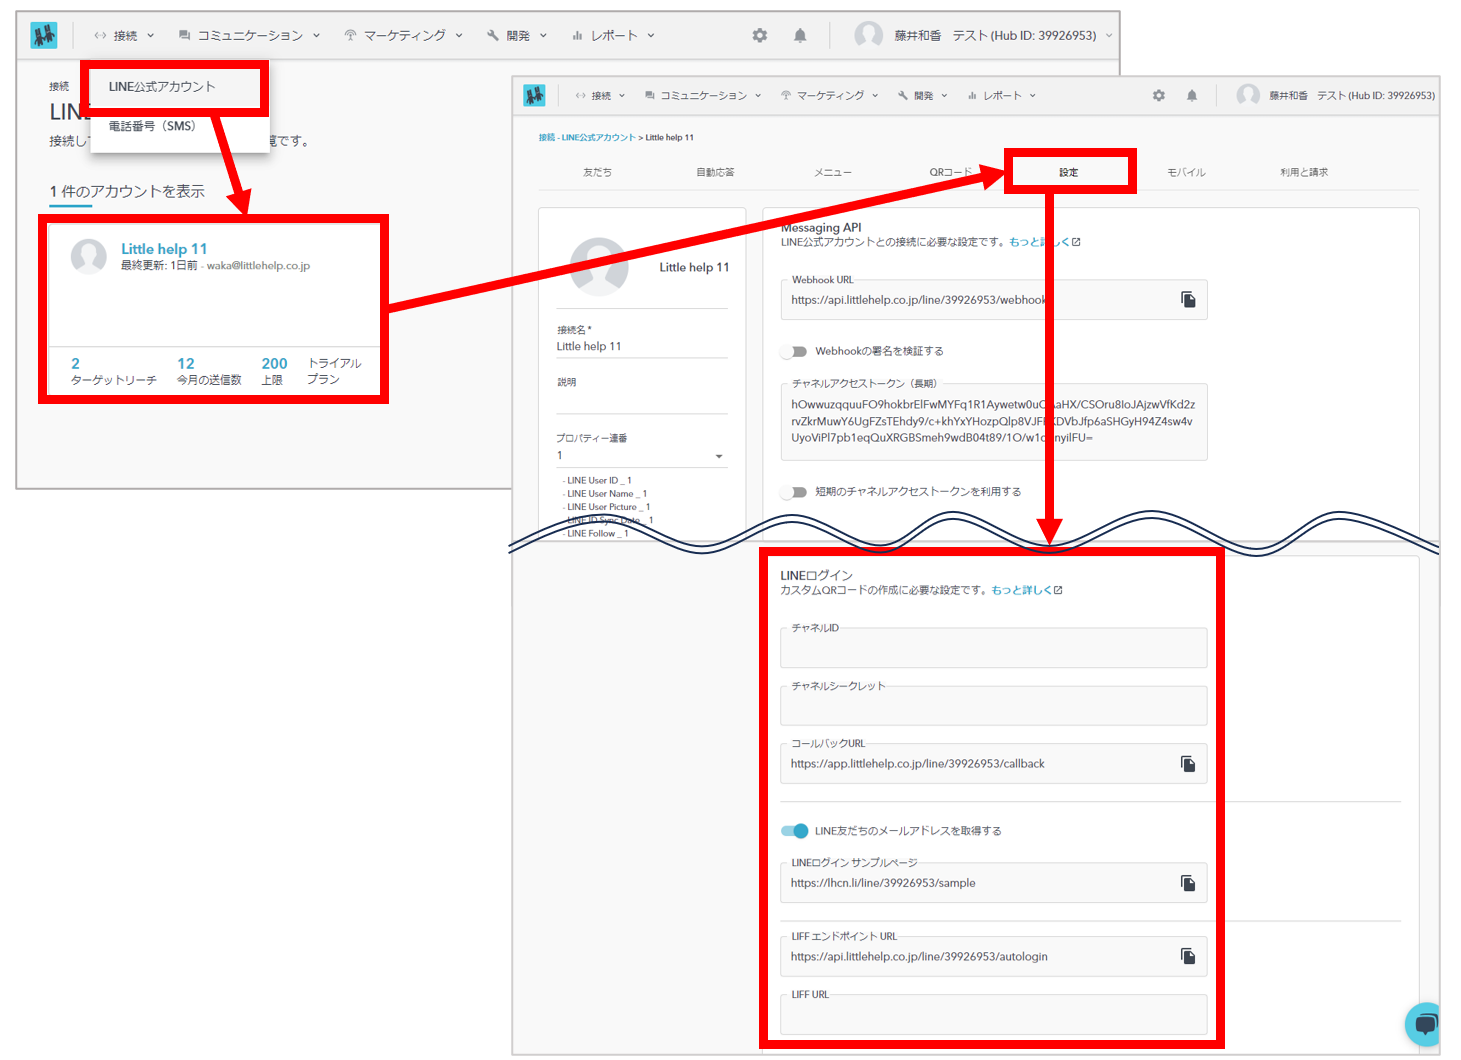Select LINE公式アカウント from the menu
Screen dimensions: 1461x1060
[162, 87]
